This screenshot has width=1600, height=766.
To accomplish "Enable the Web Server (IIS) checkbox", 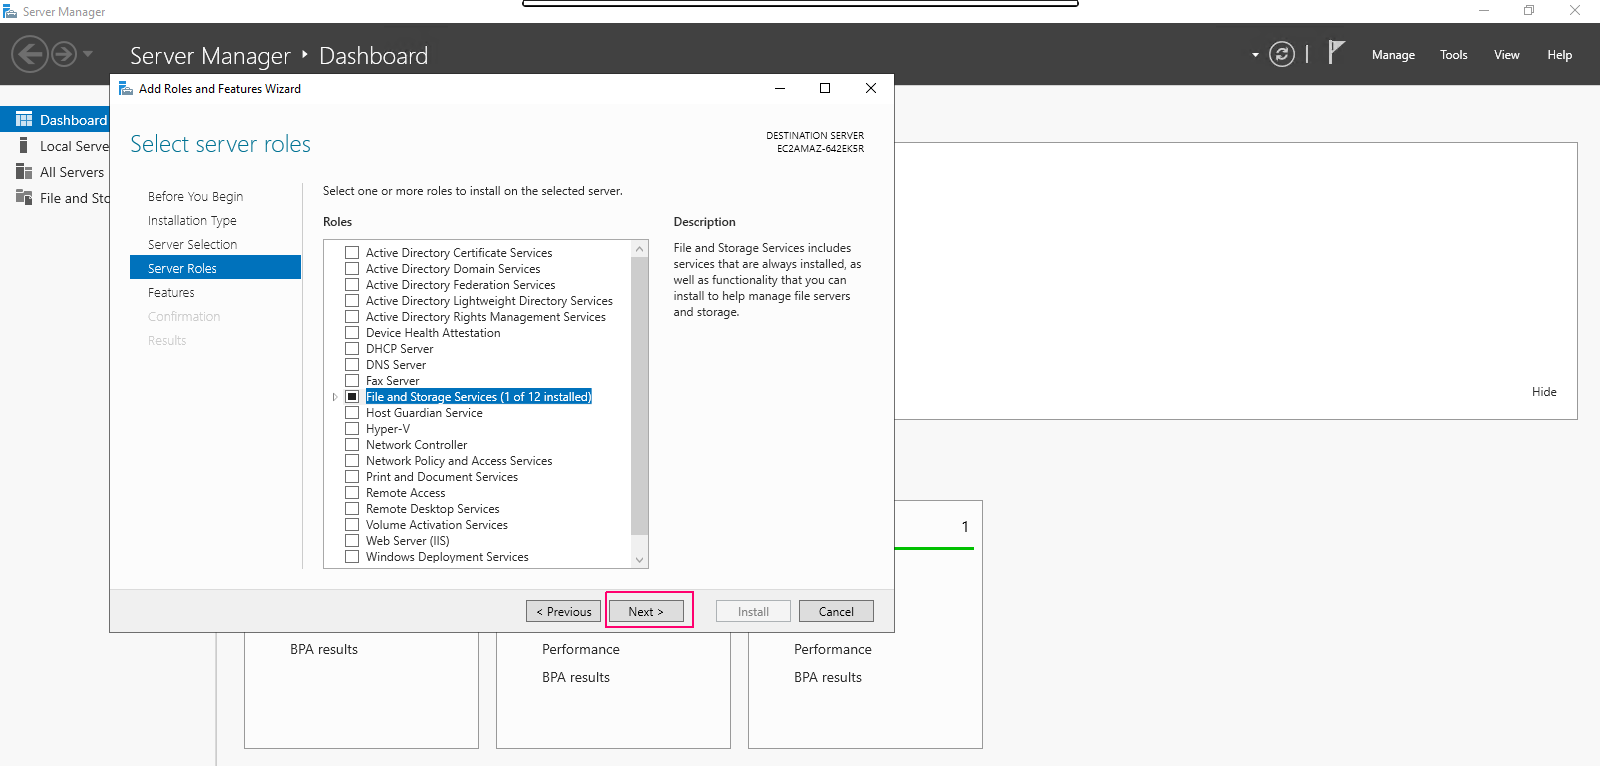I will [x=352, y=541].
